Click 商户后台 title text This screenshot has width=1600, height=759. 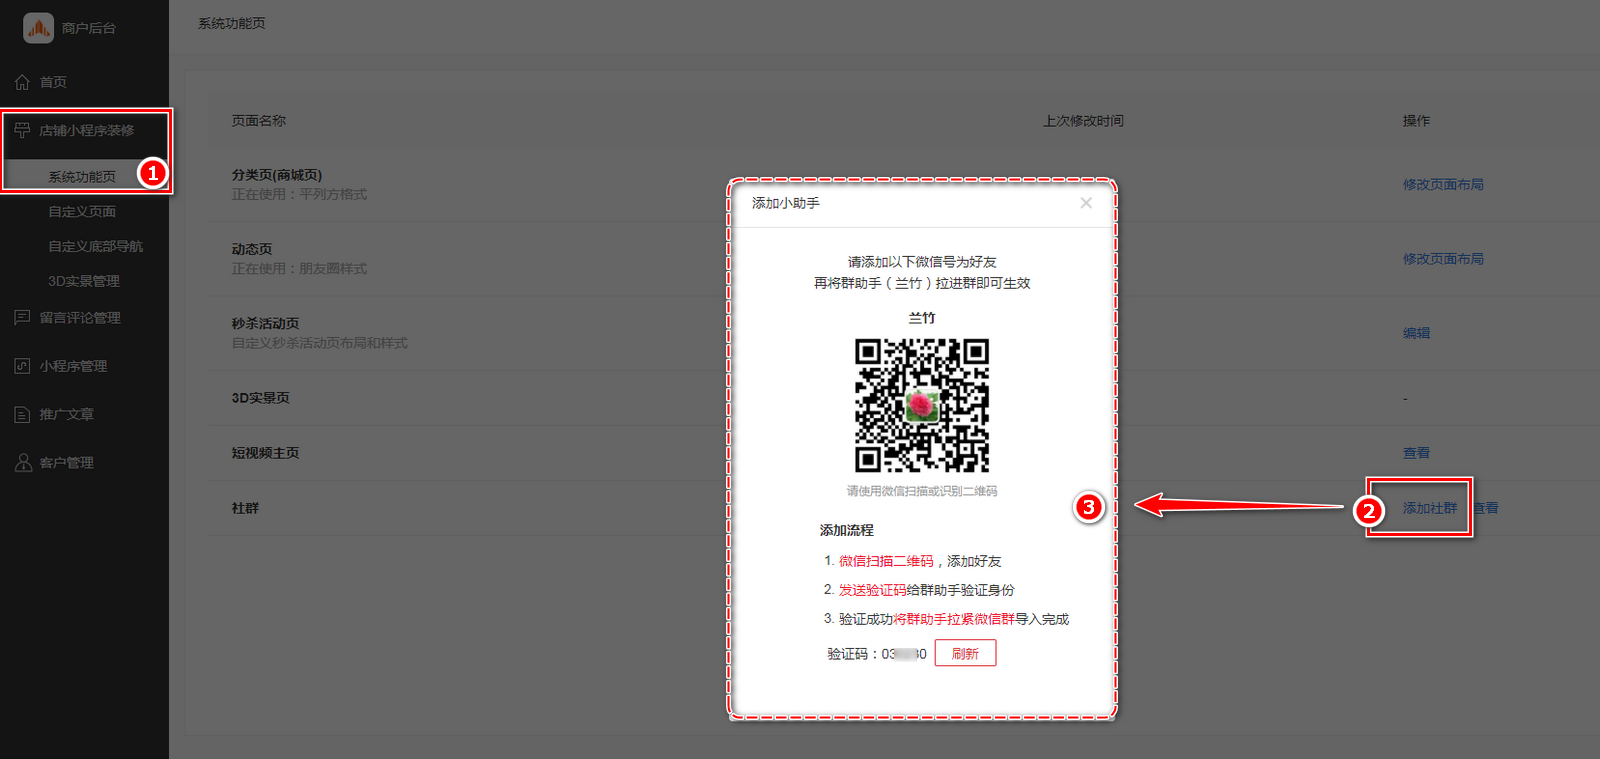pyautogui.click(x=89, y=28)
